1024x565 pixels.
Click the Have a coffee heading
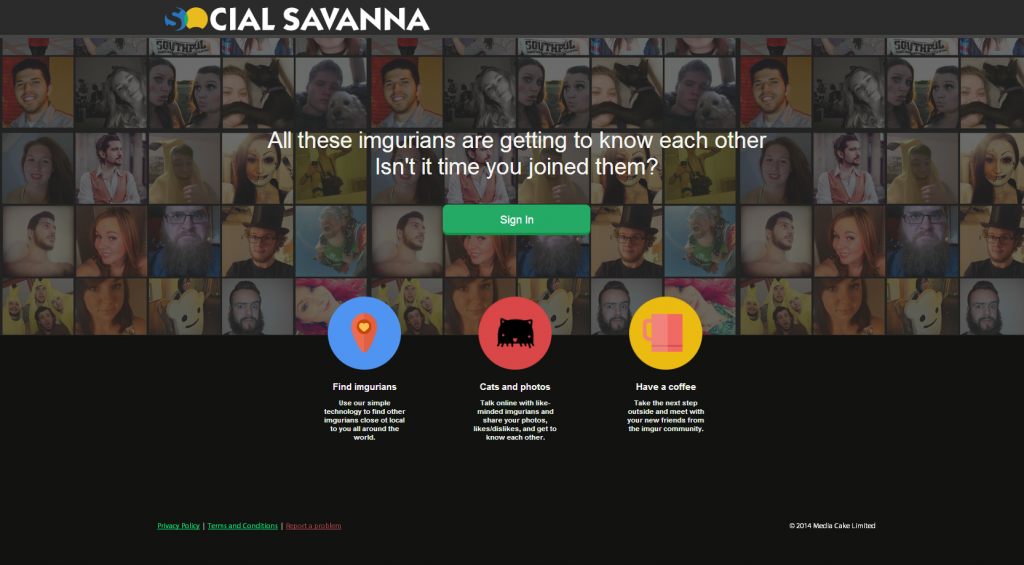click(665, 387)
